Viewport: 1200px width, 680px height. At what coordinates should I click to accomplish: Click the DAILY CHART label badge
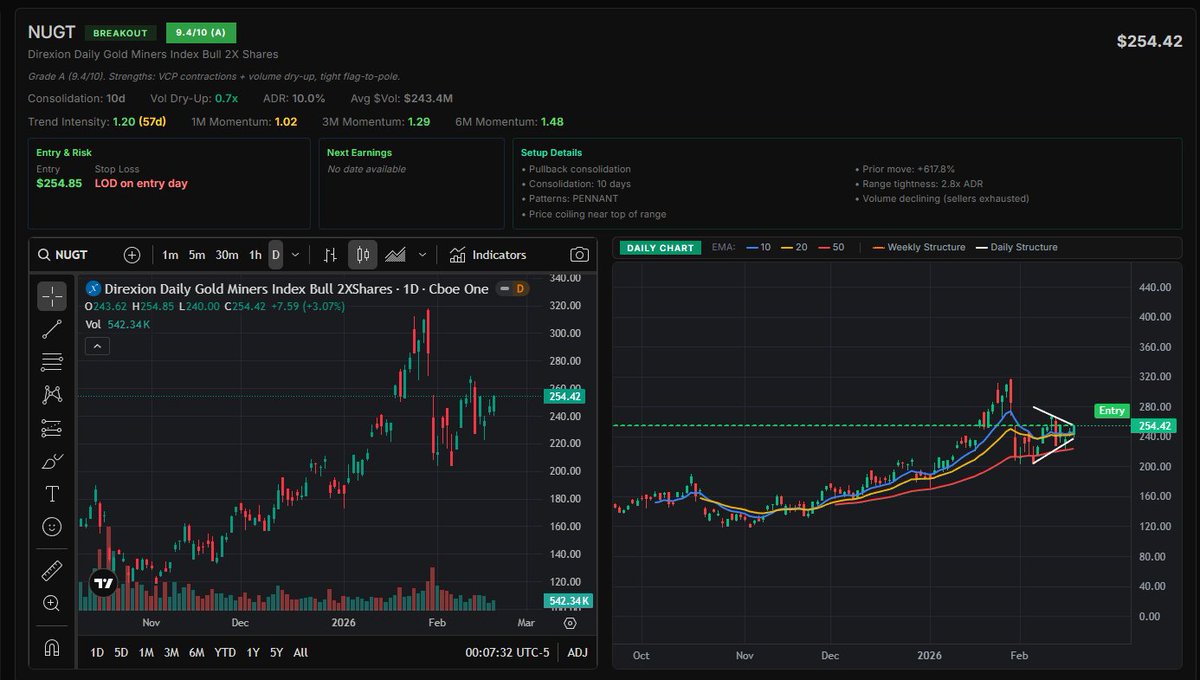point(658,247)
